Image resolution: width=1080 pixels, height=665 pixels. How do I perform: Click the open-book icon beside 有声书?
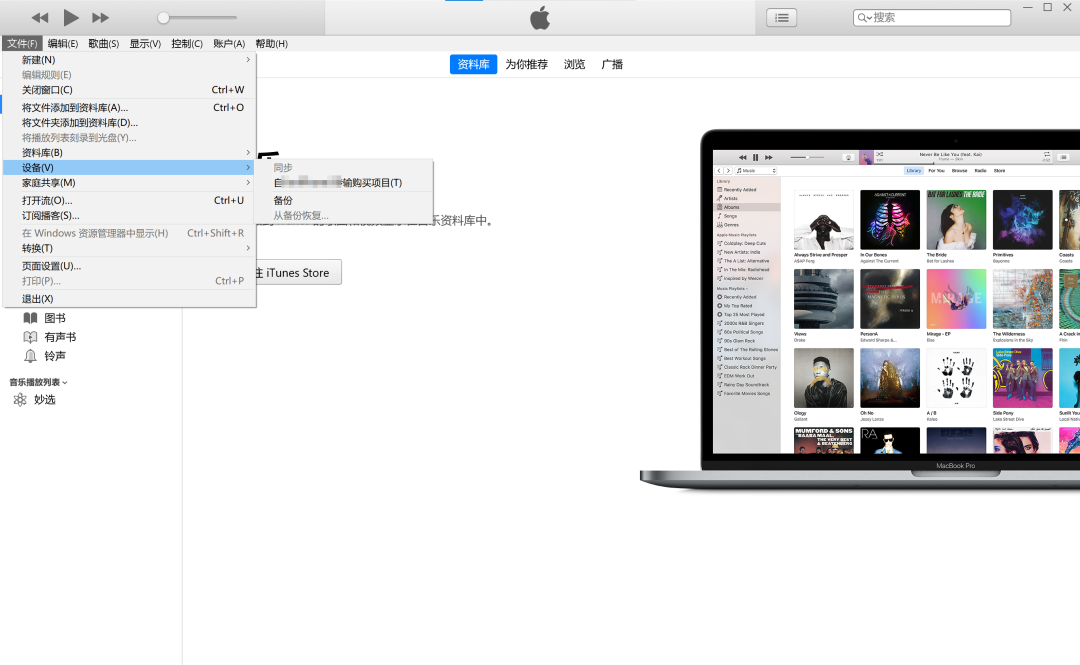30,337
